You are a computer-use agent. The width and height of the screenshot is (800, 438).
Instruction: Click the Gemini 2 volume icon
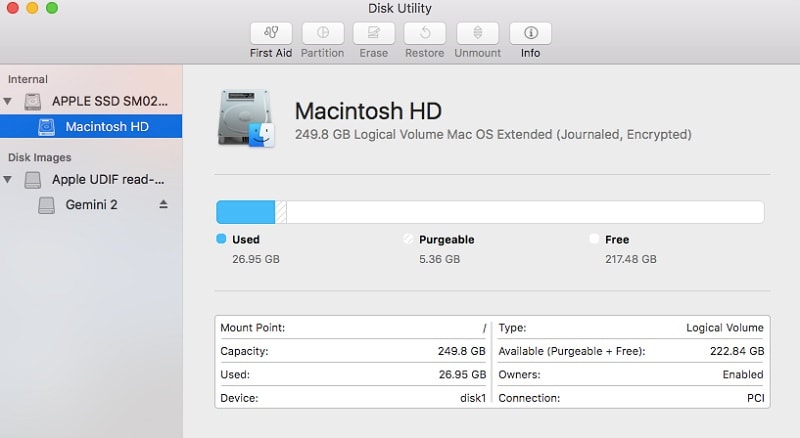(x=46, y=205)
